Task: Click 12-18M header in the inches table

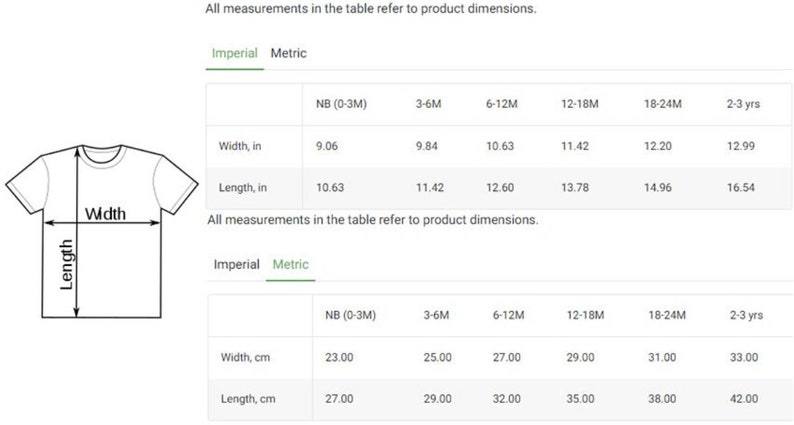Action: click(x=580, y=104)
